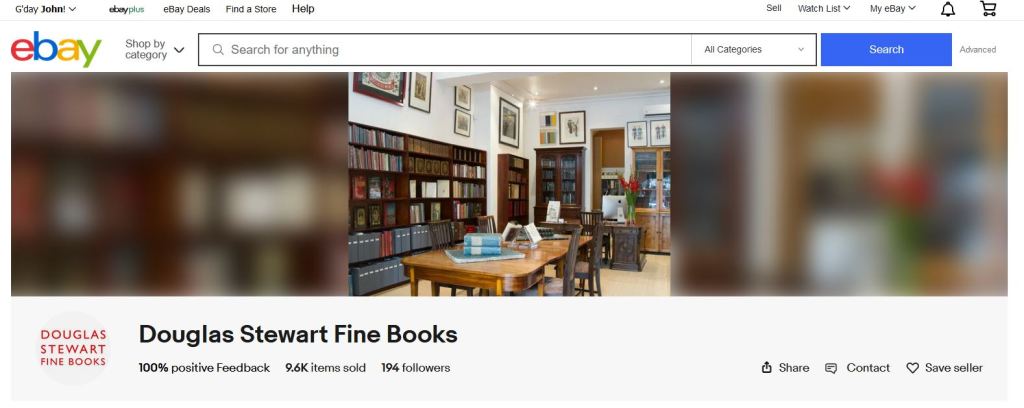Click the Save seller heart icon
1024x408 pixels.
[912, 368]
